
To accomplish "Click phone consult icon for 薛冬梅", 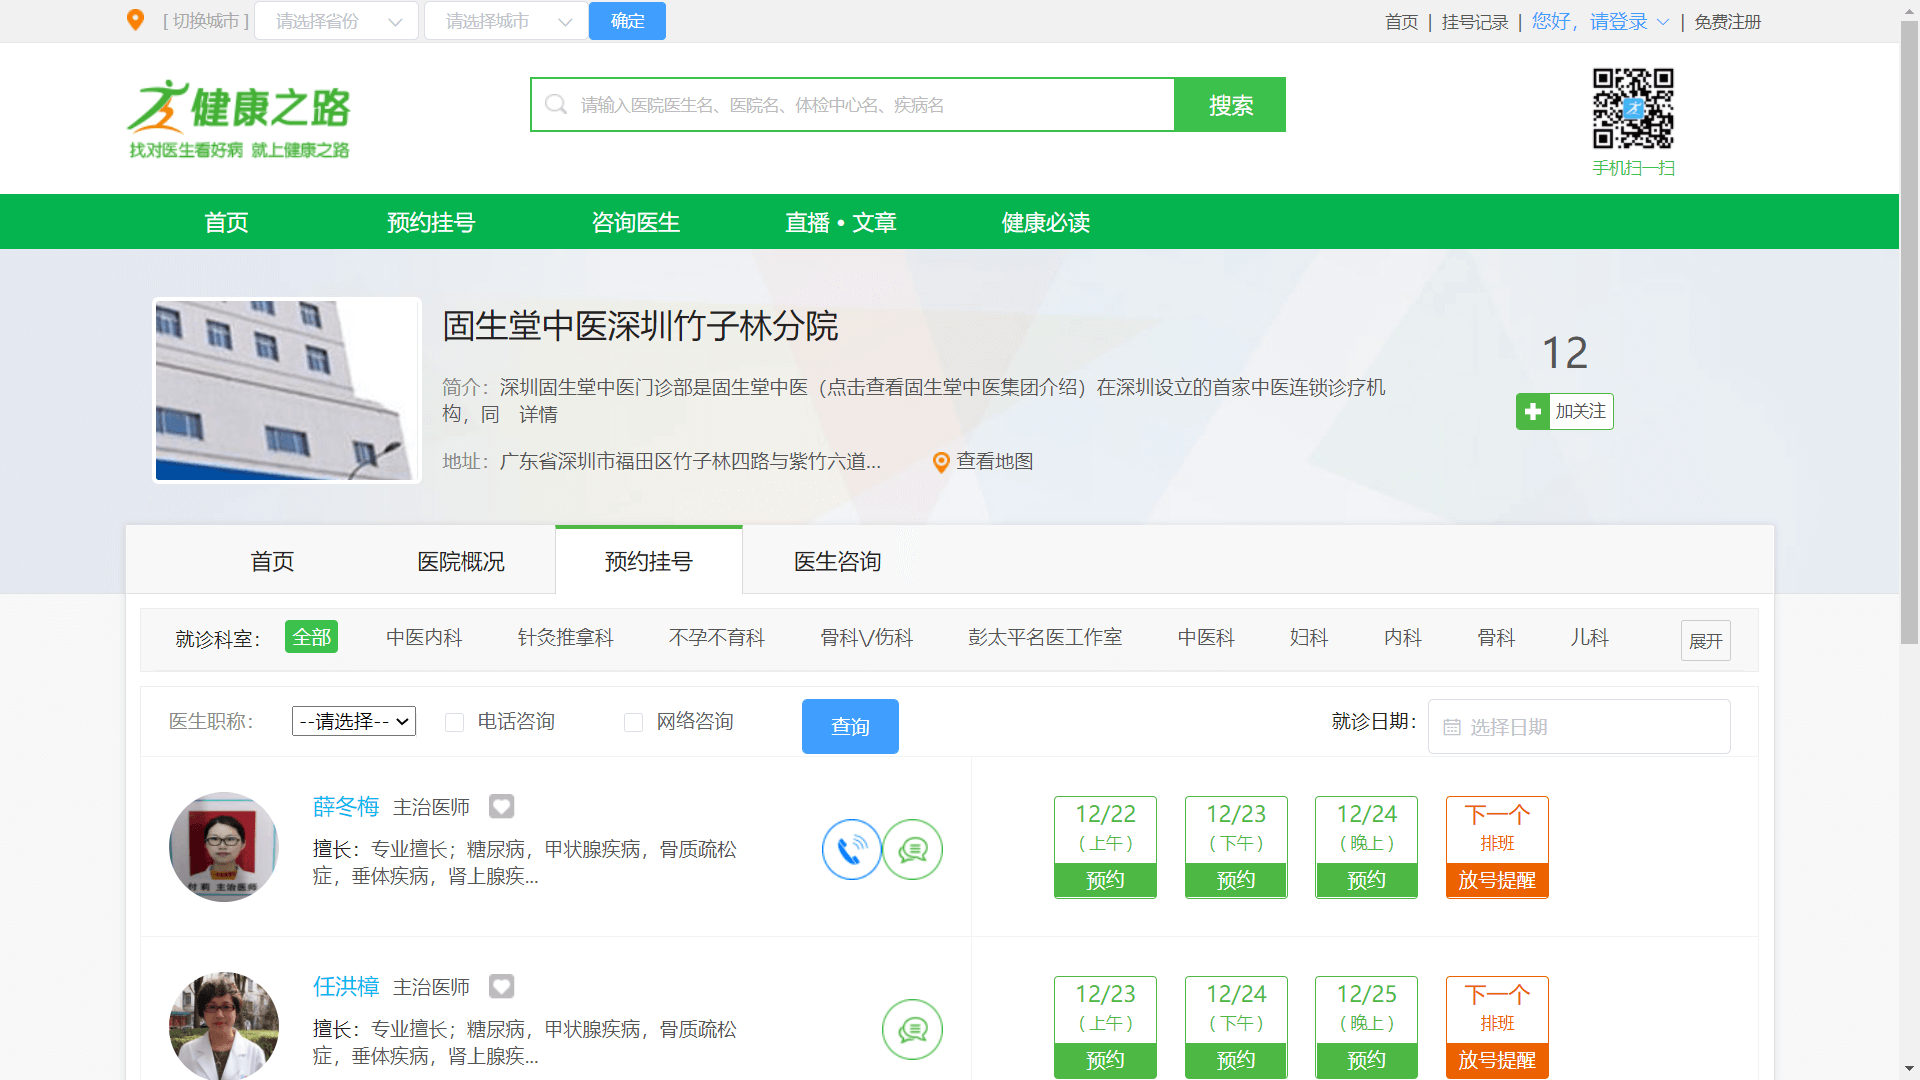I will (852, 849).
